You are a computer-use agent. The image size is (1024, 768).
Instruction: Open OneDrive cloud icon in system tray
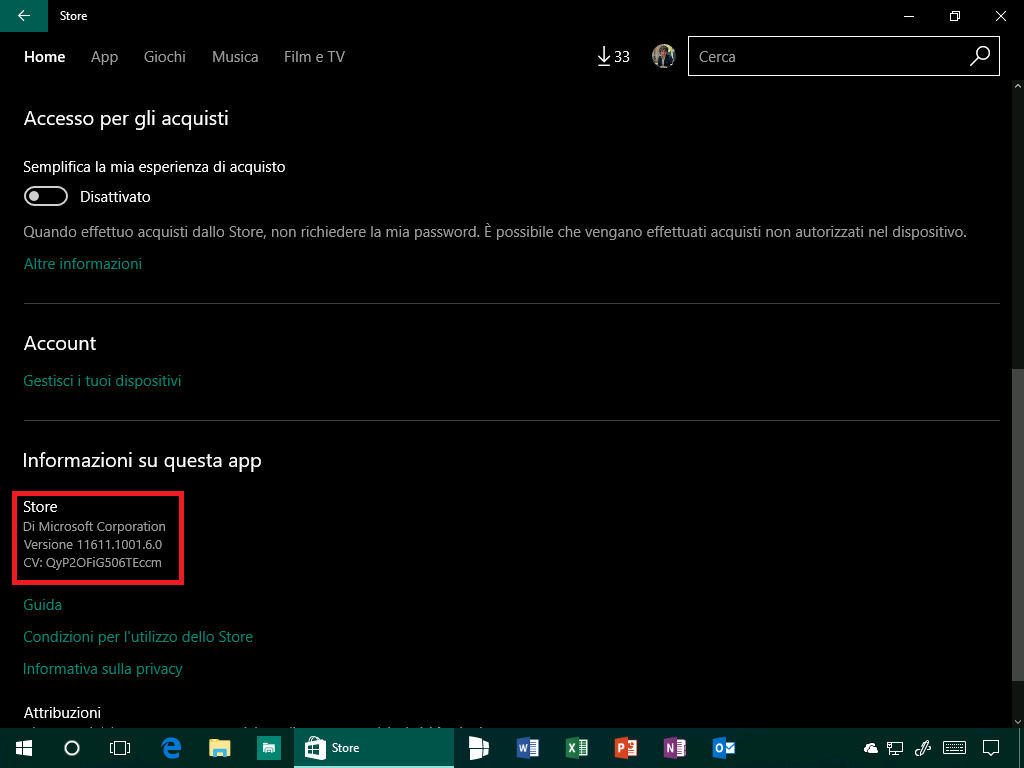(871, 748)
